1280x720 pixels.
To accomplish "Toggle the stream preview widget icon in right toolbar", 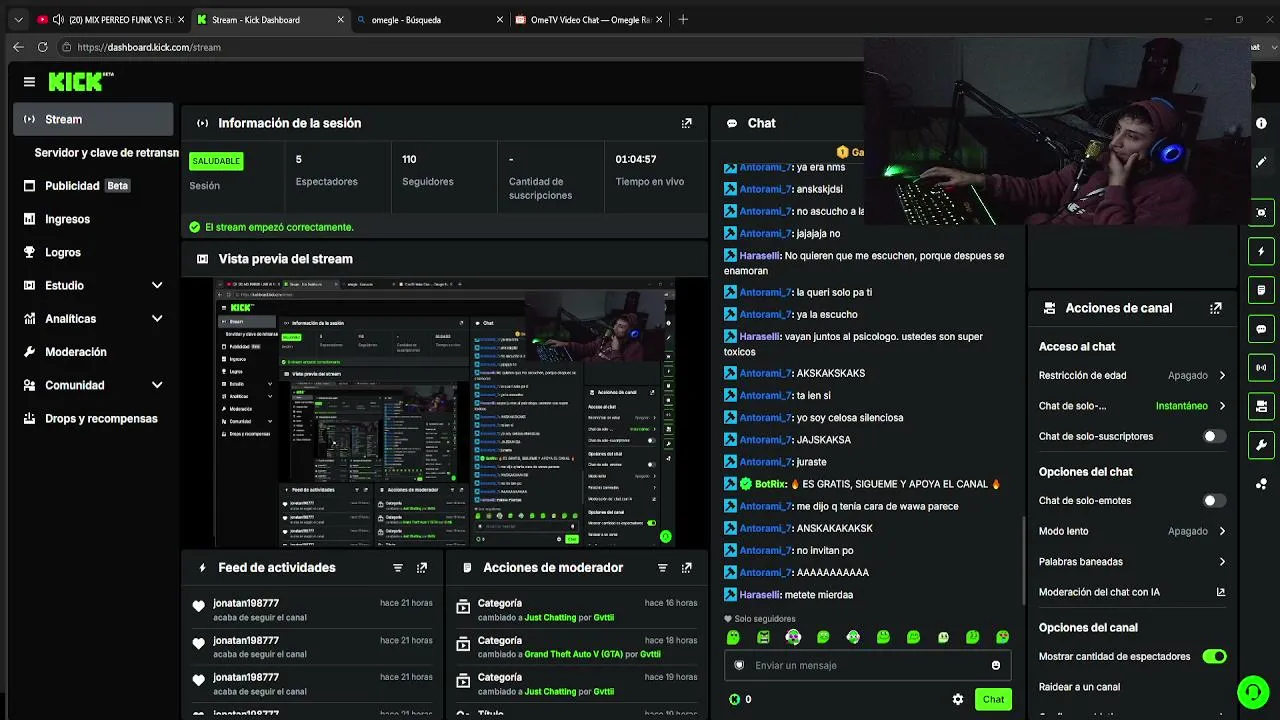I will point(1261,212).
